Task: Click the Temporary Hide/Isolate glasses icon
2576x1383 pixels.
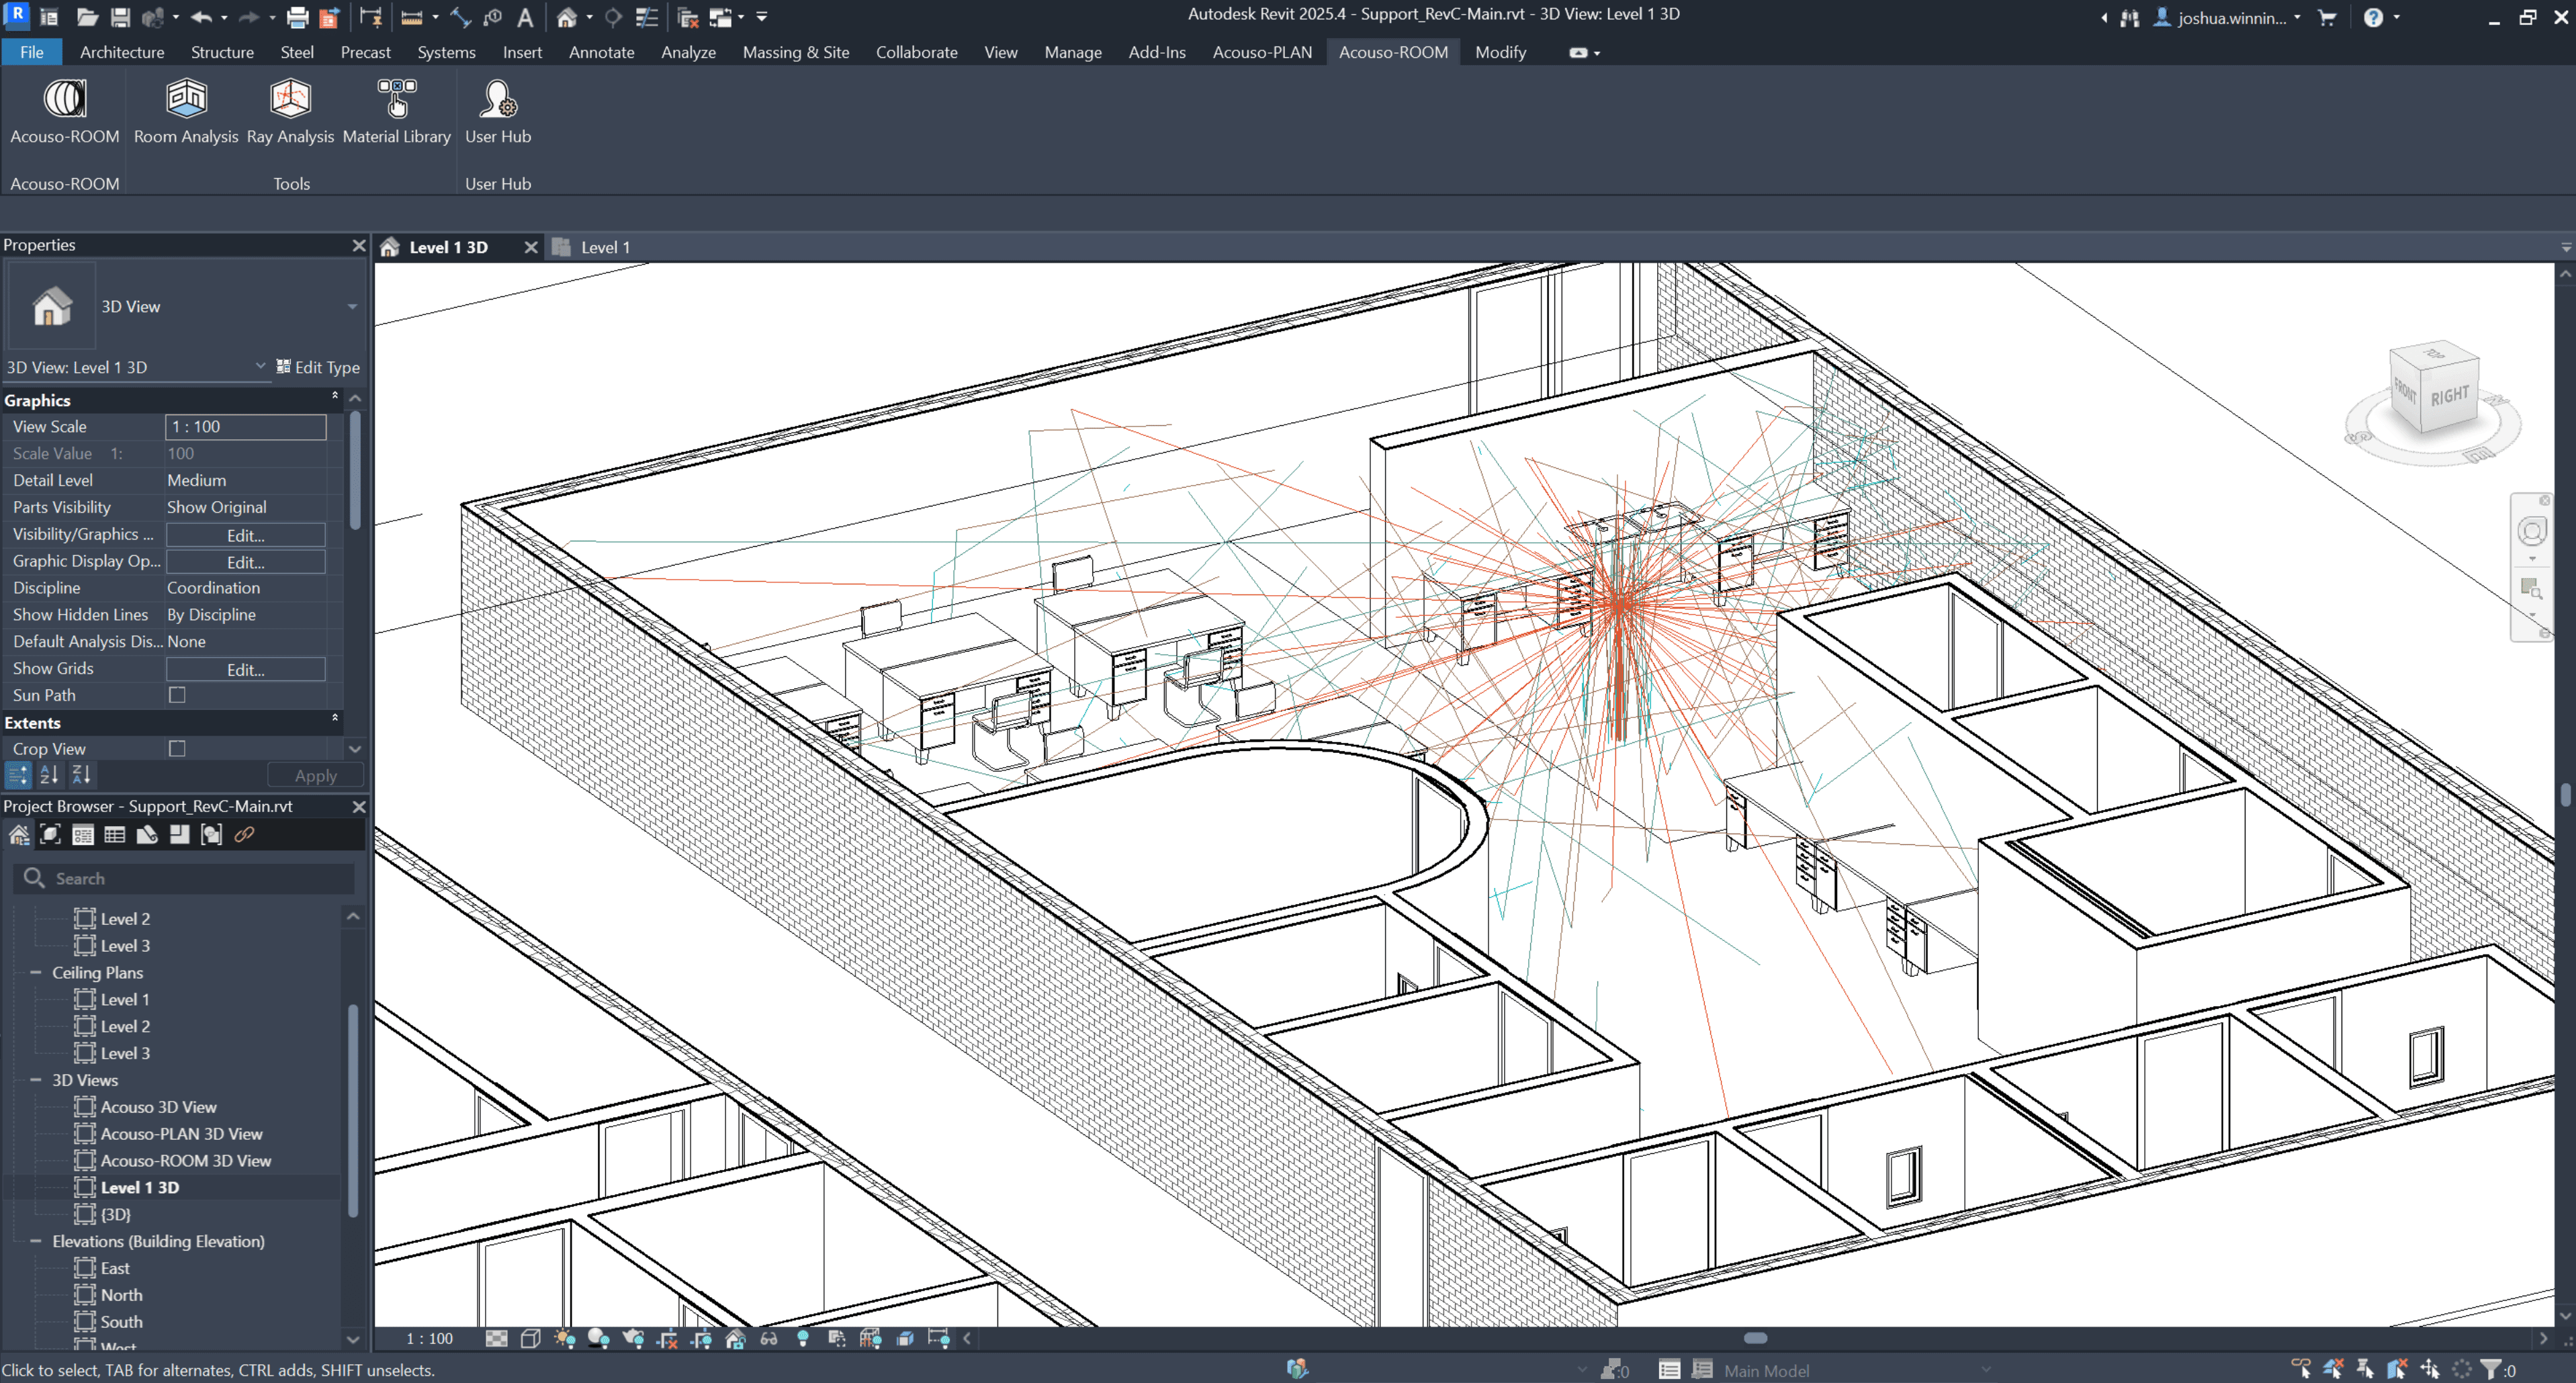Action: [768, 1338]
